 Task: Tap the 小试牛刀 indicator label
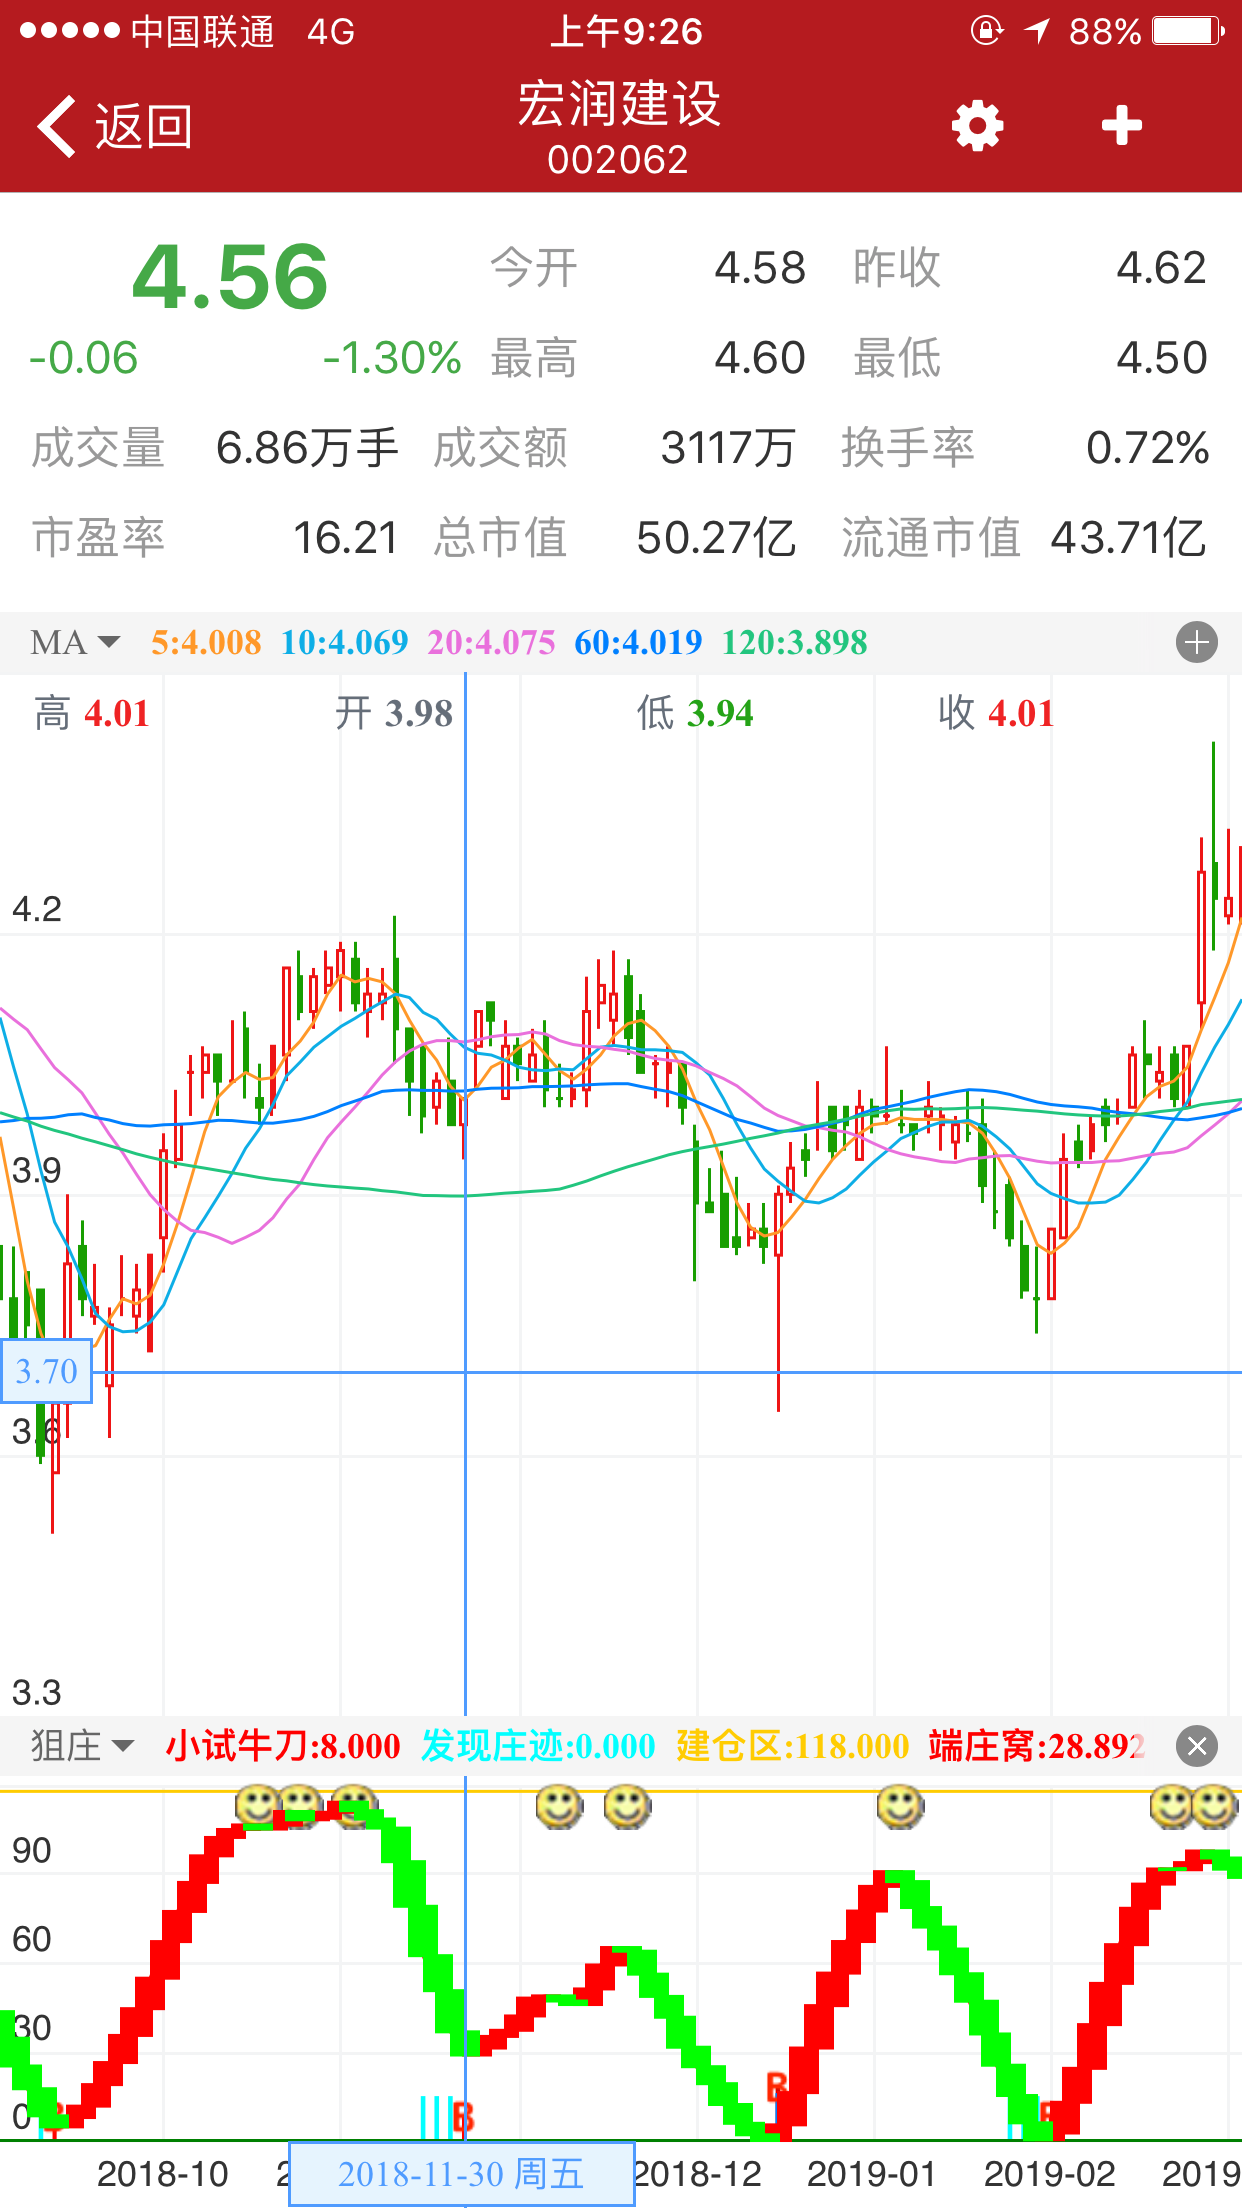click(283, 1746)
